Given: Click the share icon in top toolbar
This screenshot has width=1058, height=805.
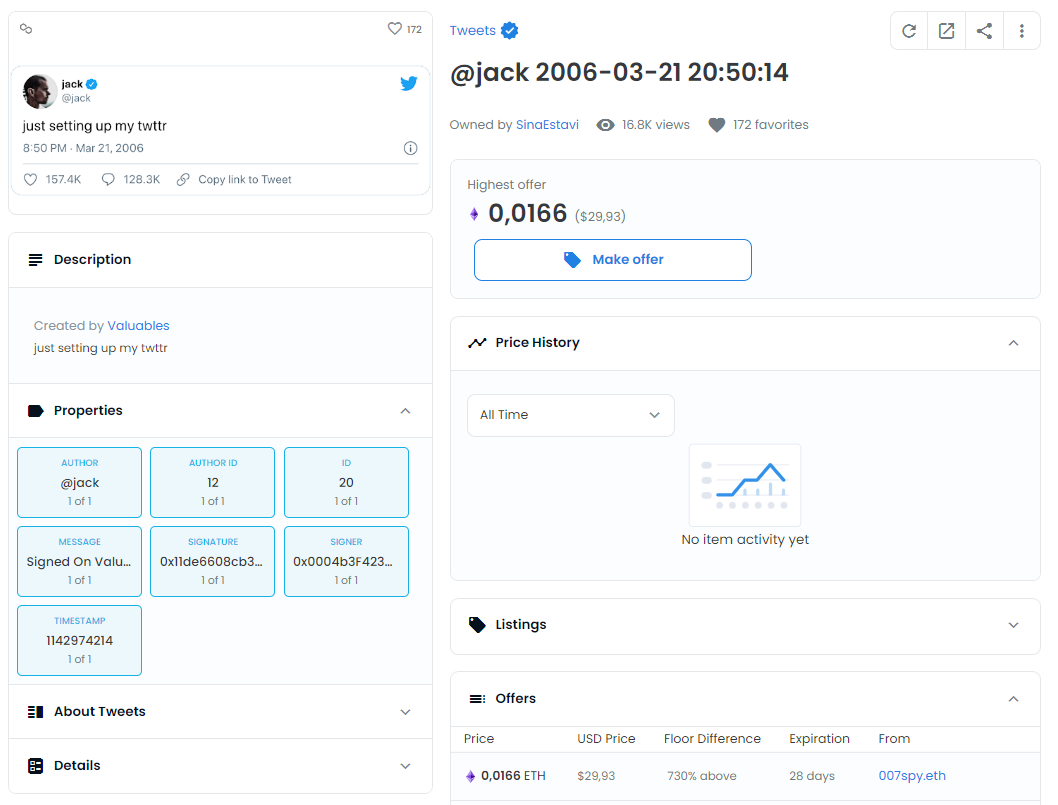Looking at the screenshot, I should (x=984, y=30).
